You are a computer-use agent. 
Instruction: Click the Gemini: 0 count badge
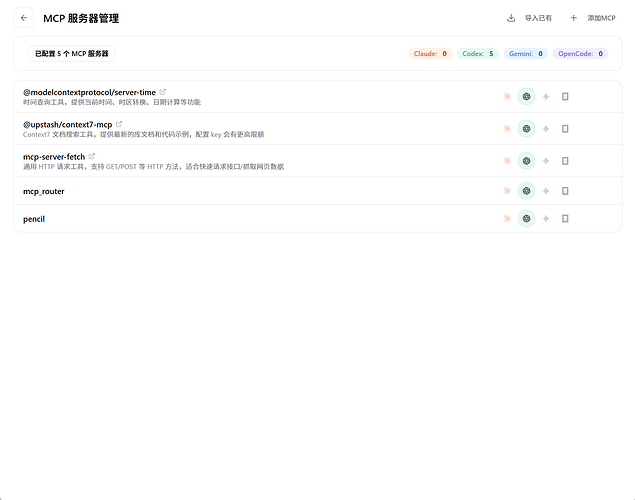(x=526, y=53)
